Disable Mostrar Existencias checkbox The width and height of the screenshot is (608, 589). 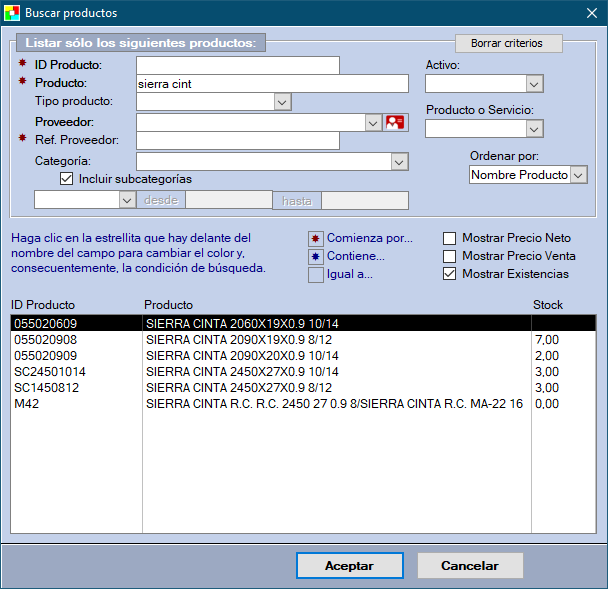[x=450, y=274]
